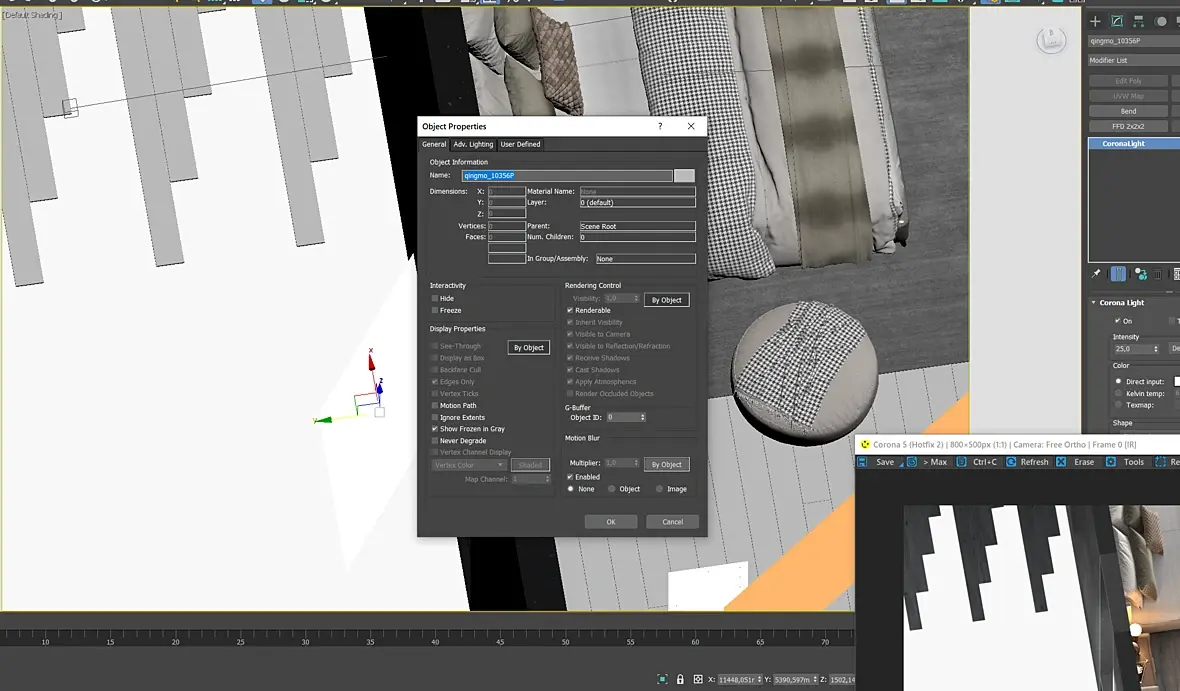Open the Create panel plus icon
Image resolution: width=1180 pixels, height=691 pixels.
1095,21
